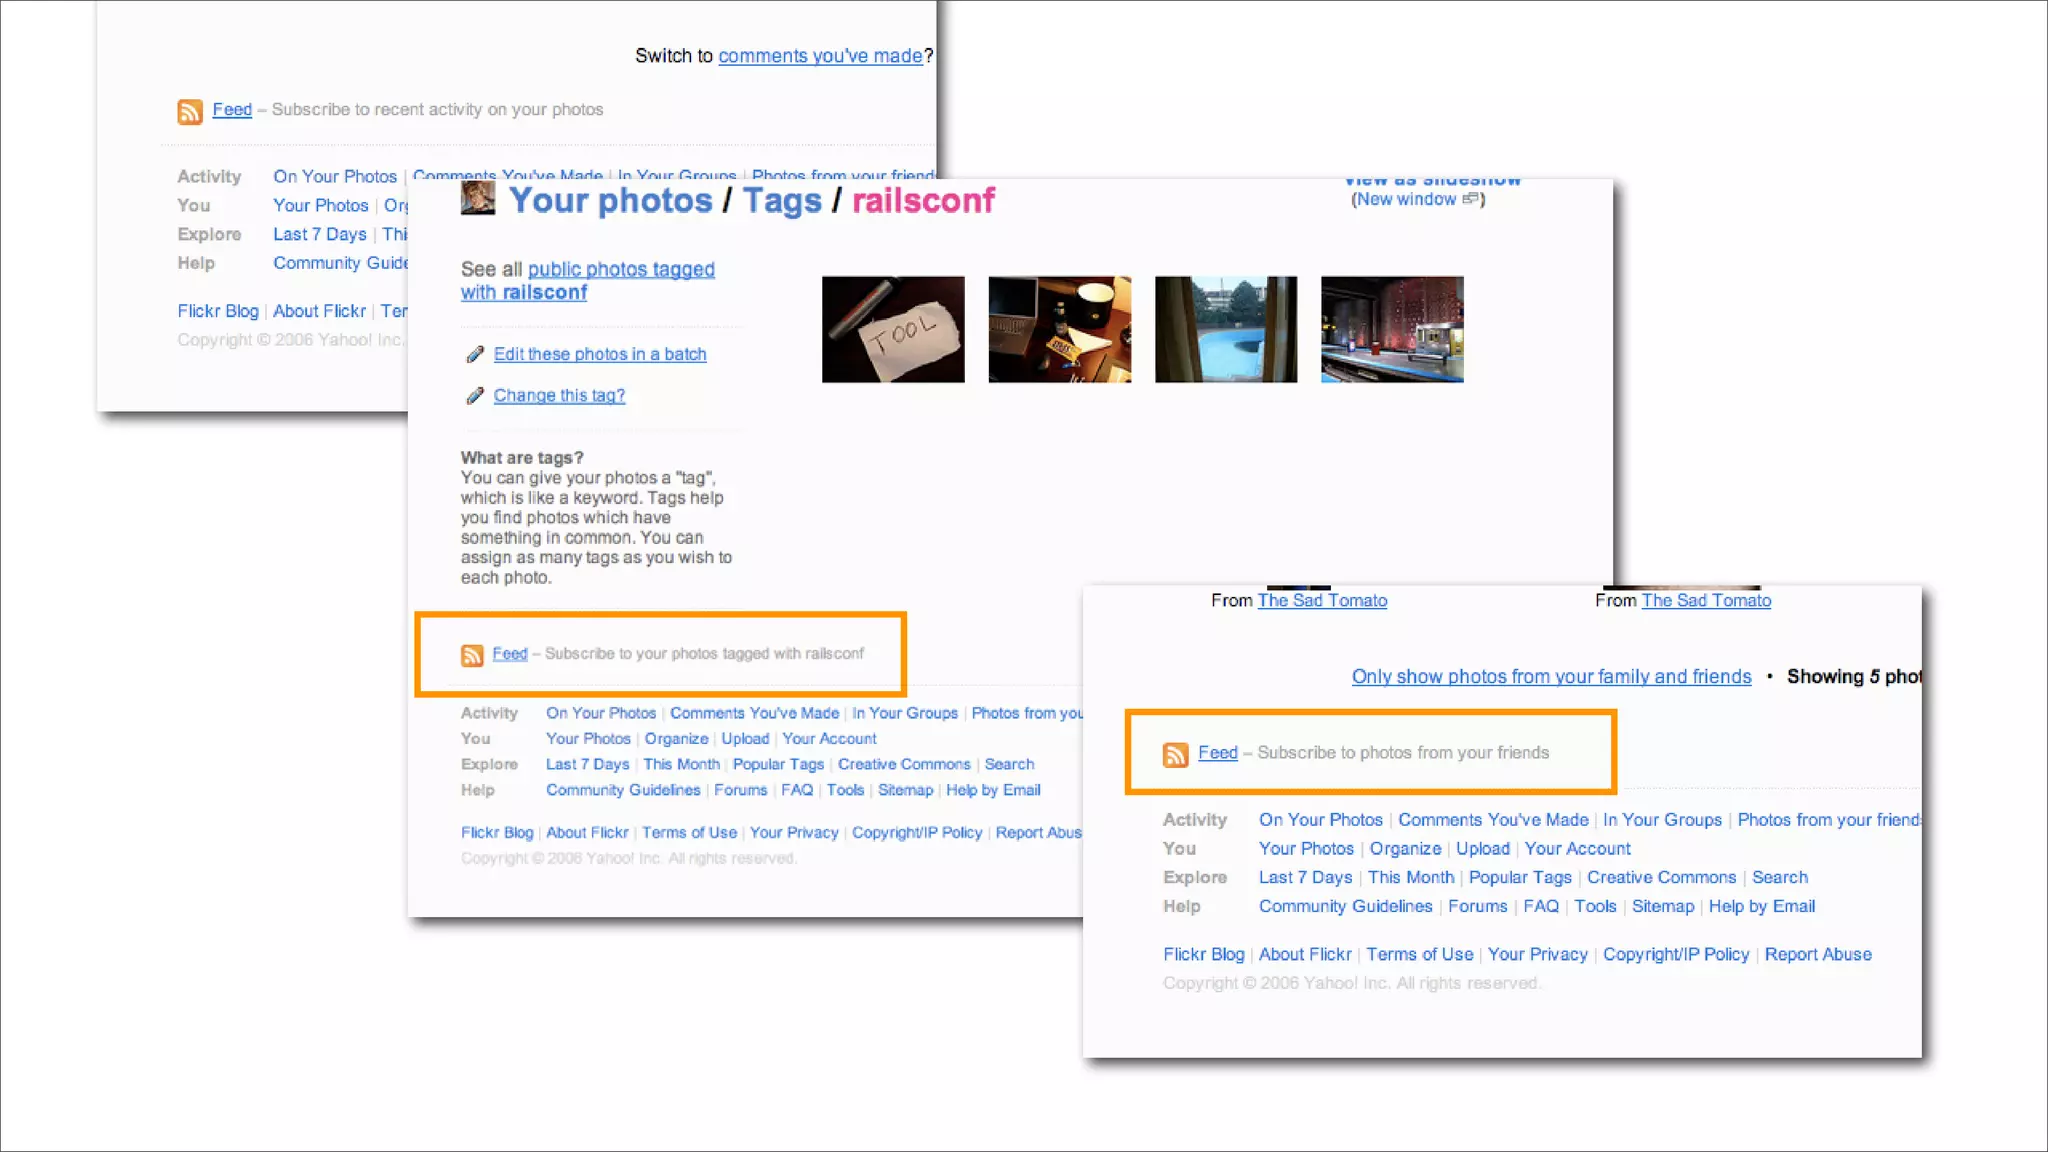Click public photos tagged with railsconf link
Viewport: 2048px width, 1152px height.
[x=587, y=281]
